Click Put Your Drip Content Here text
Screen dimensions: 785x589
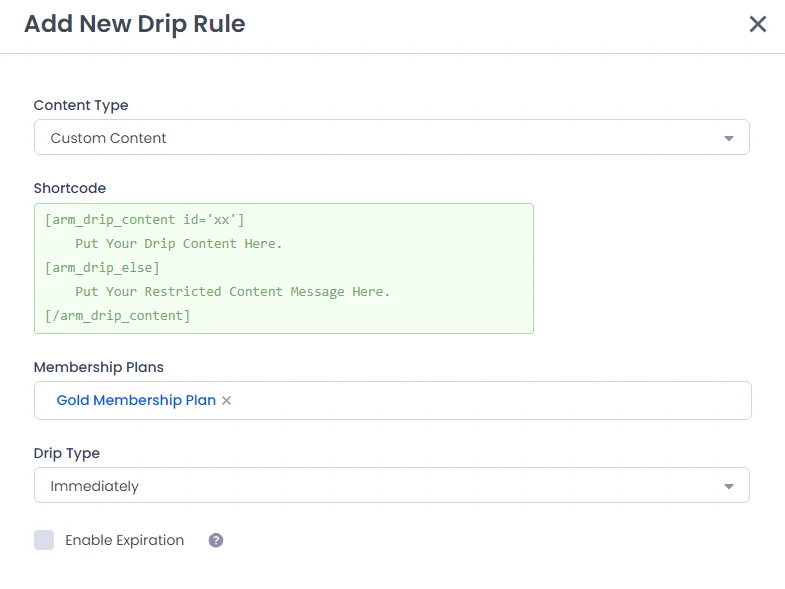[x=179, y=244]
